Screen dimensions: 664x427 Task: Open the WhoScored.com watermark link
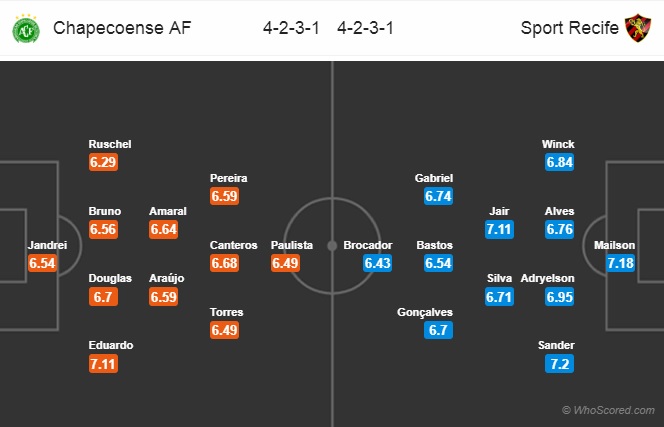pos(608,410)
